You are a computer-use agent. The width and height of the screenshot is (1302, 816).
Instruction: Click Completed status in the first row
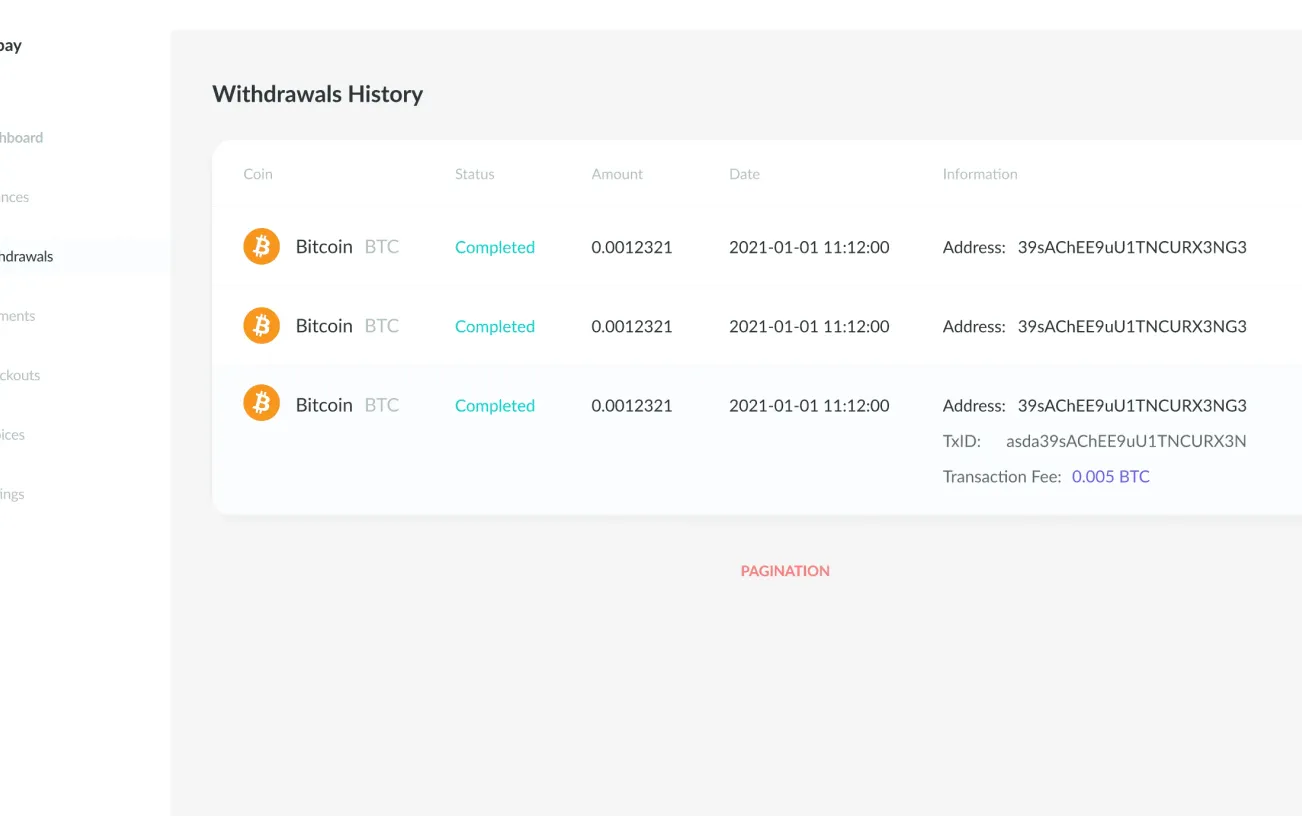[x=495, y=247]
